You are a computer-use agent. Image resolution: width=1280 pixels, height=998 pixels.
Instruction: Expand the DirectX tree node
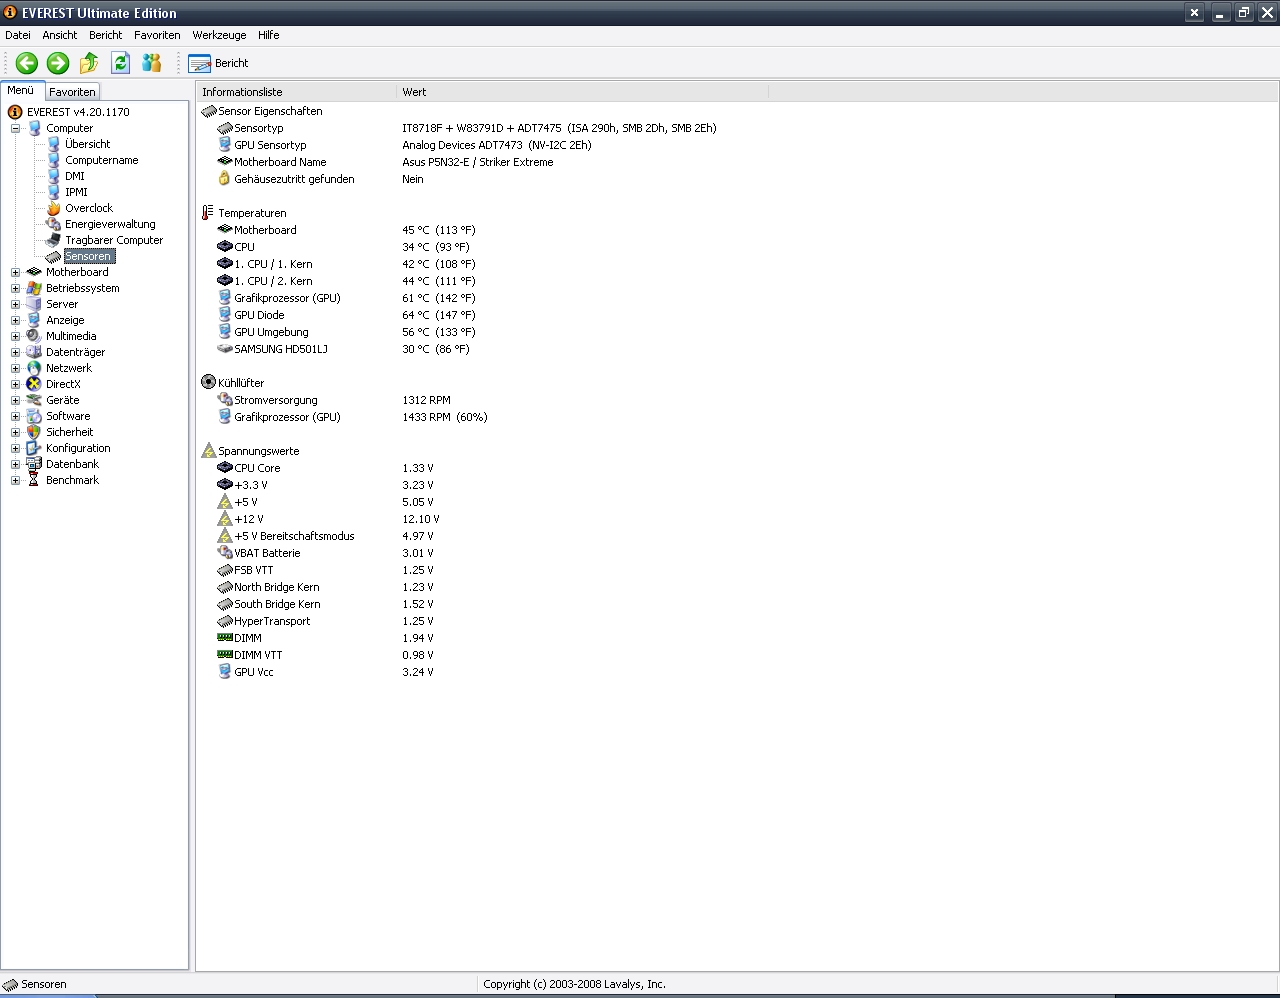click(16, 384)
